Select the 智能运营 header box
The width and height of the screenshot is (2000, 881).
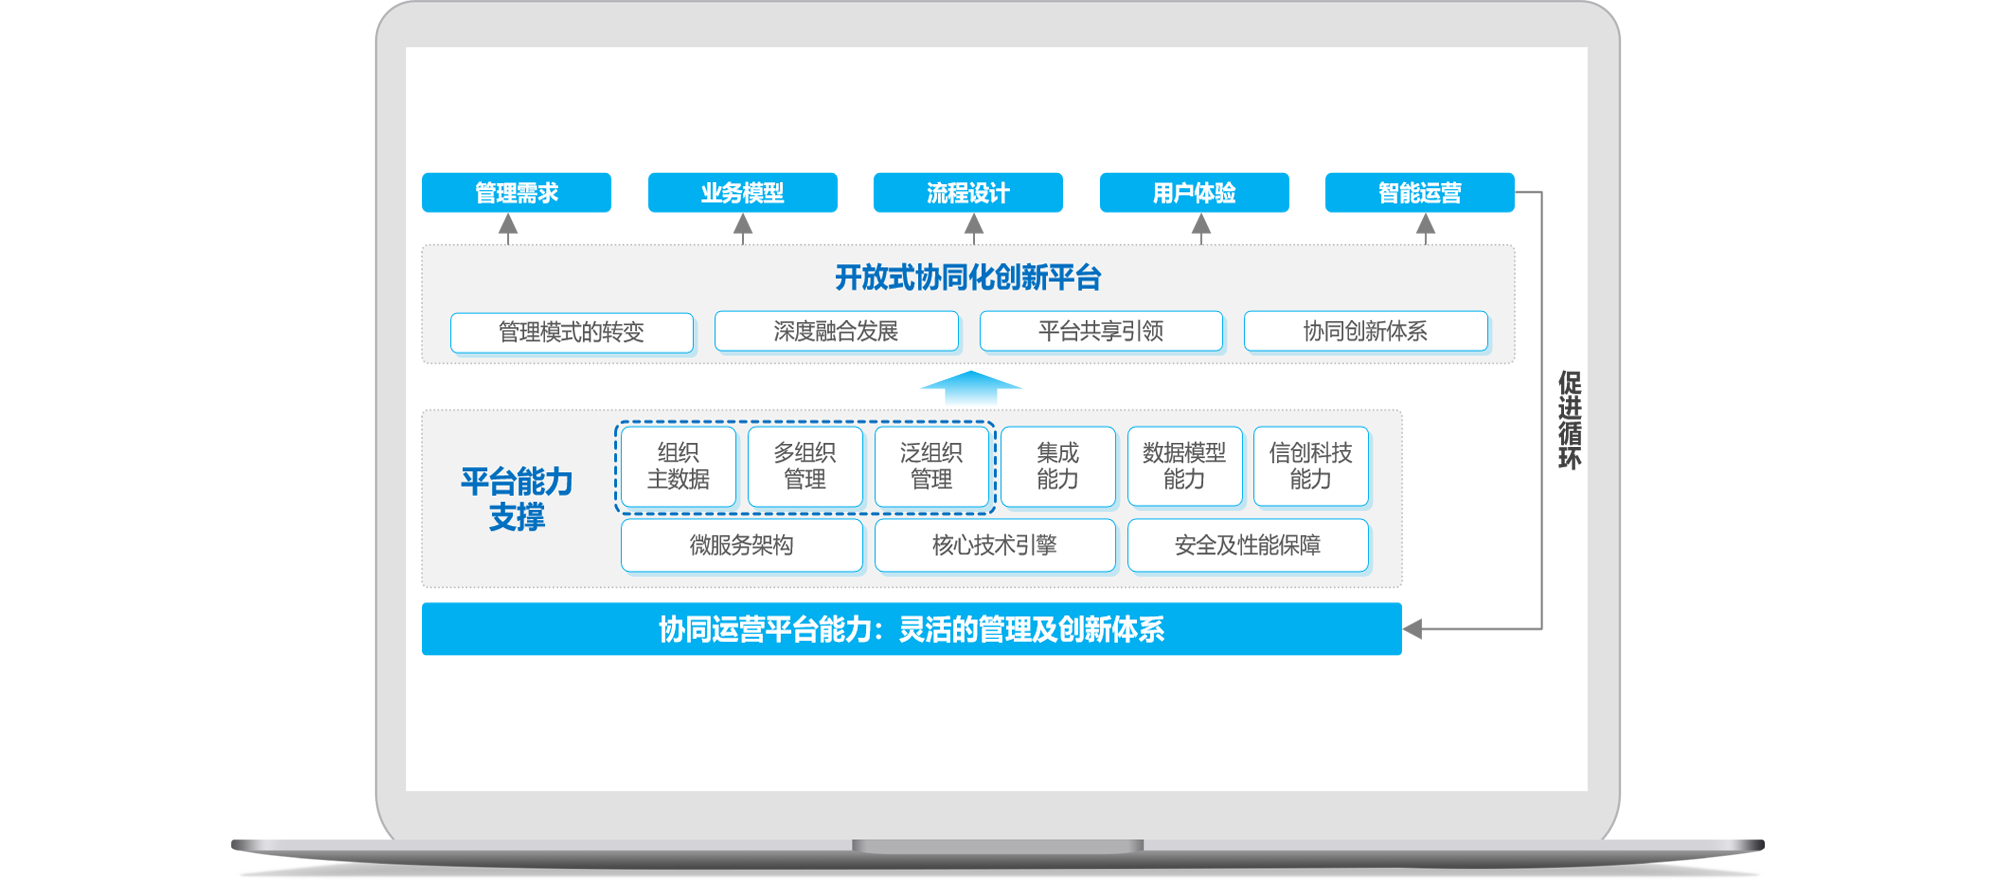[1419, 193]
